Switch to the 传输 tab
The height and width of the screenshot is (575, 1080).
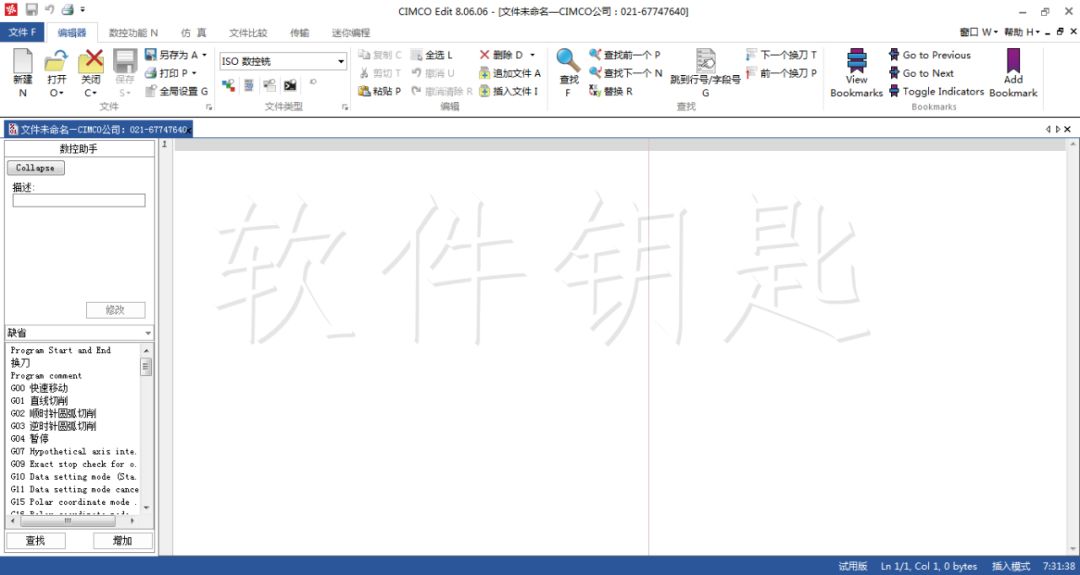tap(300, 32)
